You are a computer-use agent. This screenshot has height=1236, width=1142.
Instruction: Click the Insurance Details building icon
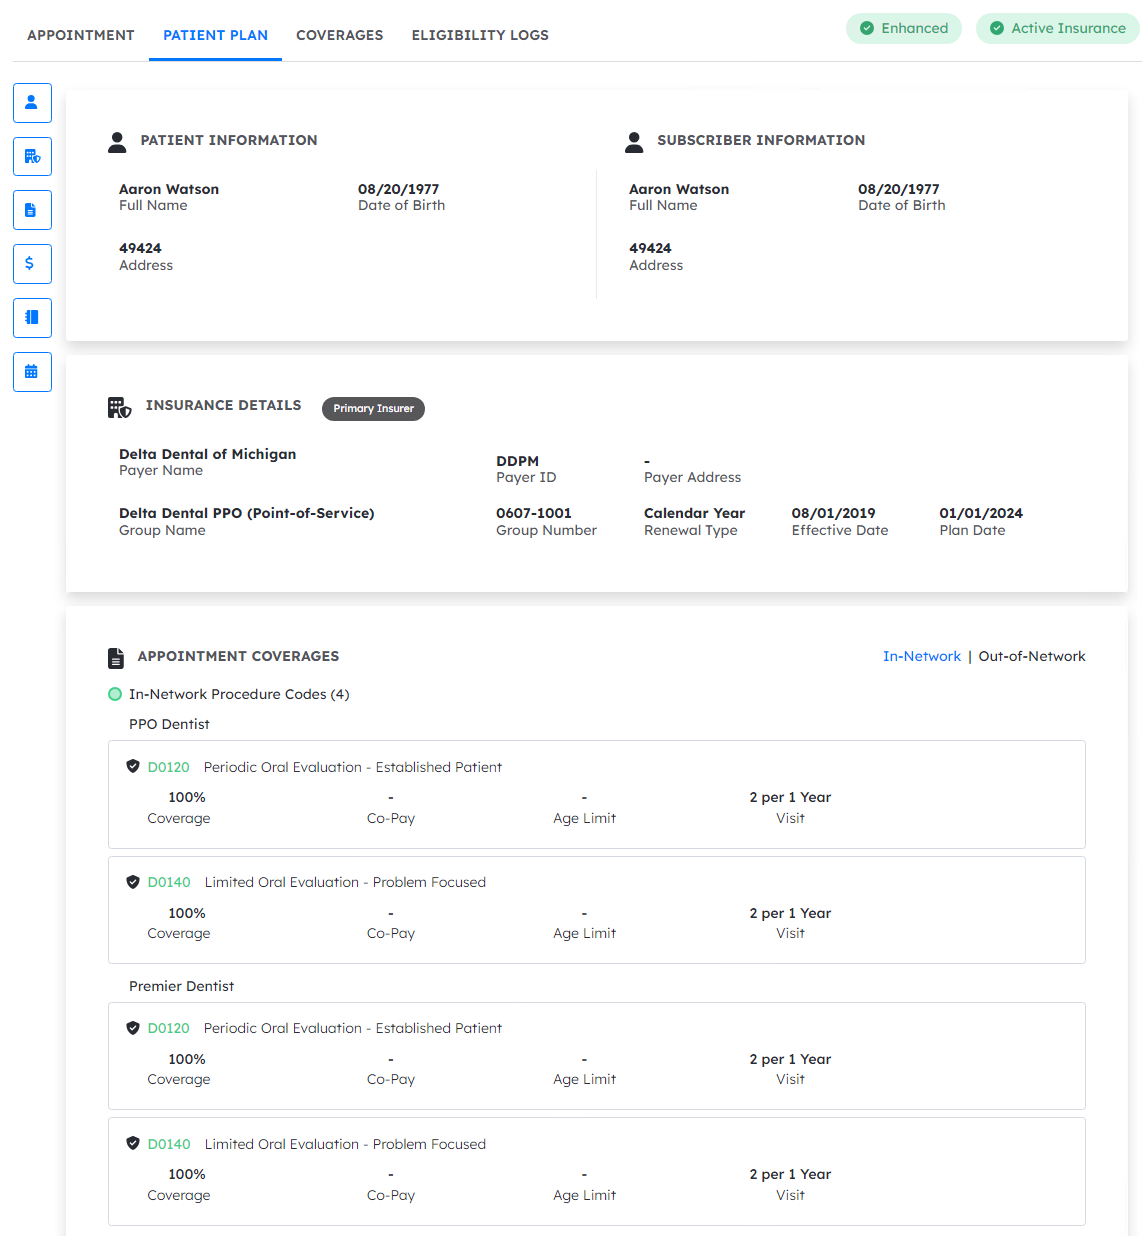(x=119, y=407)
